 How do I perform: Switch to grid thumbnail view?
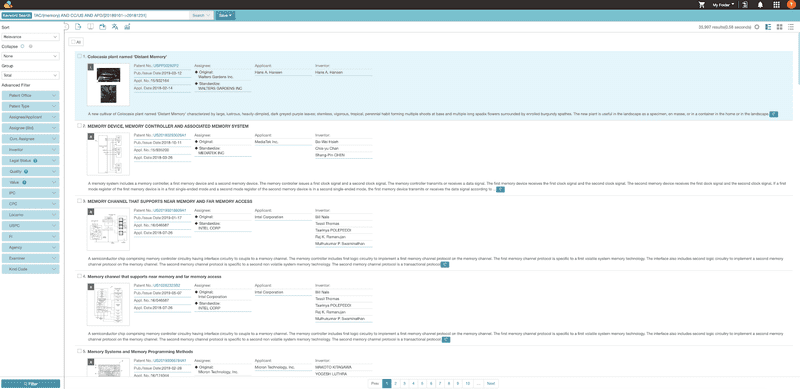[780, 27]
